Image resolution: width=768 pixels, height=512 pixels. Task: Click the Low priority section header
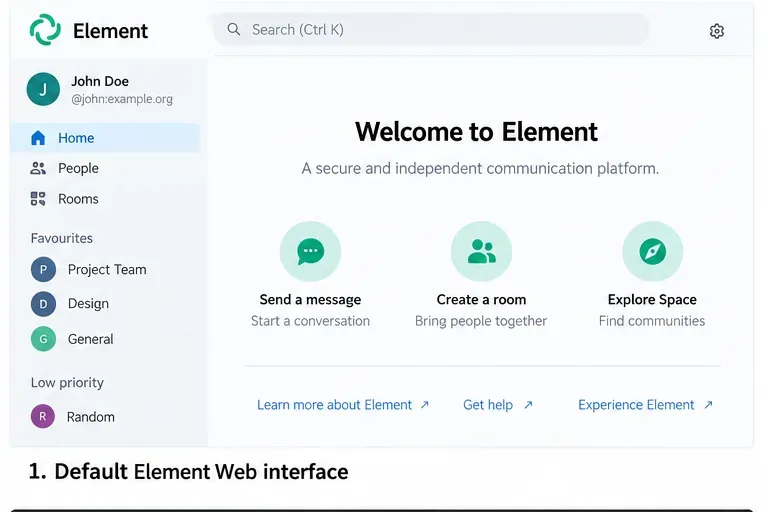67,383
